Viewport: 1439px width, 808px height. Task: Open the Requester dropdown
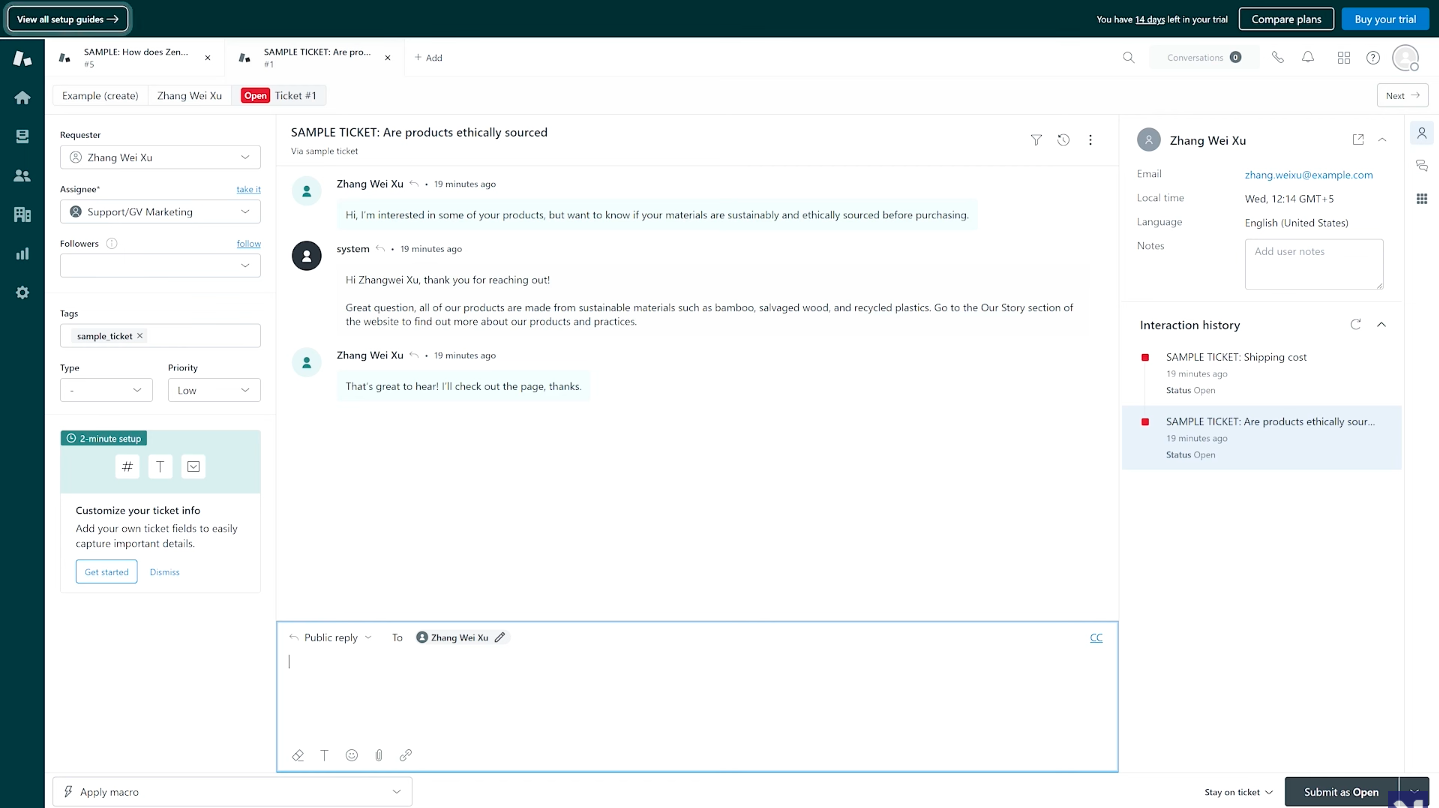coord(160,157)
